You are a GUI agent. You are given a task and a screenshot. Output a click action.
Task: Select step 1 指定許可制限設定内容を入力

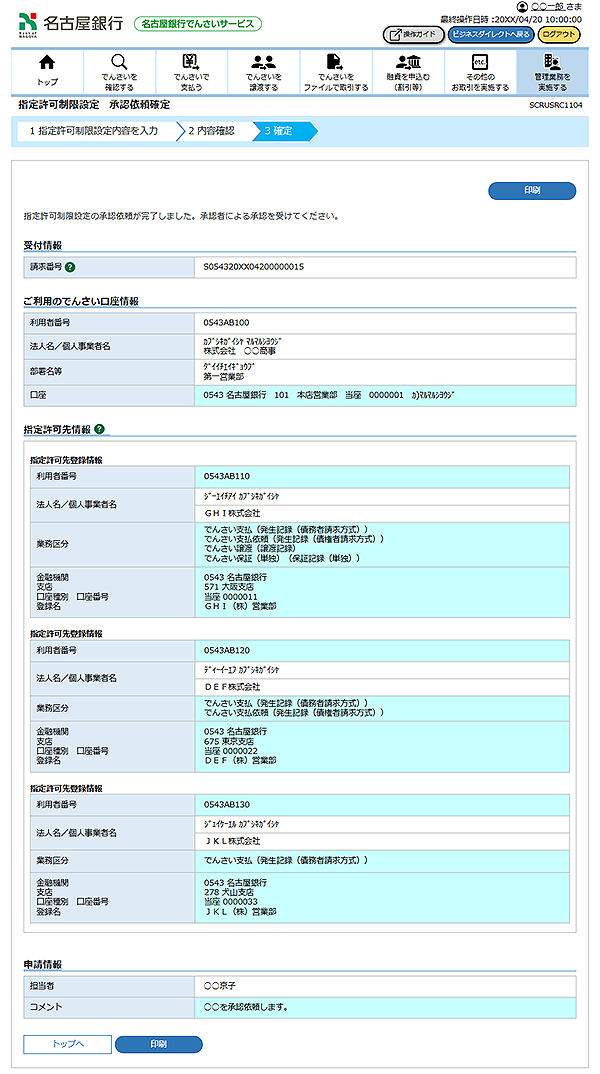pyautogui.click(x=93, y=131)
